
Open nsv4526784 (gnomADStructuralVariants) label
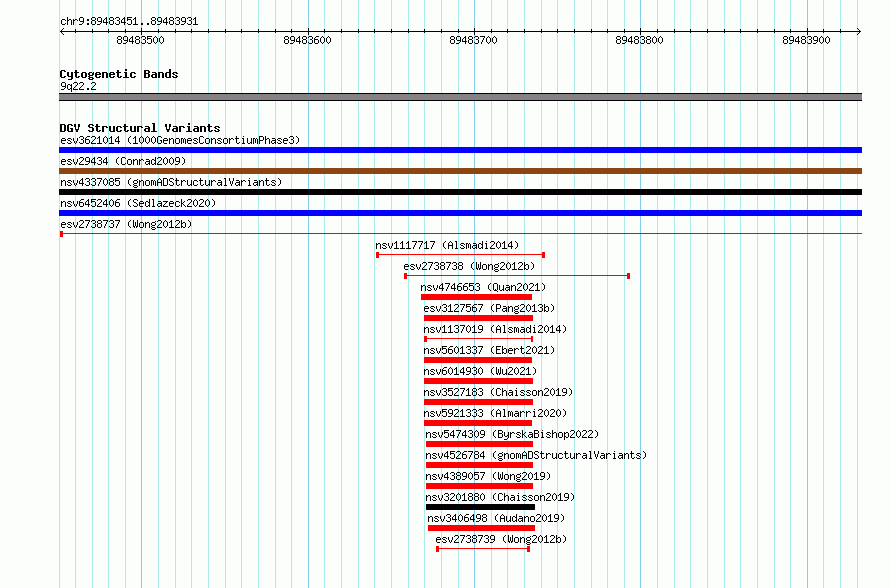click(x=536, y=455)
